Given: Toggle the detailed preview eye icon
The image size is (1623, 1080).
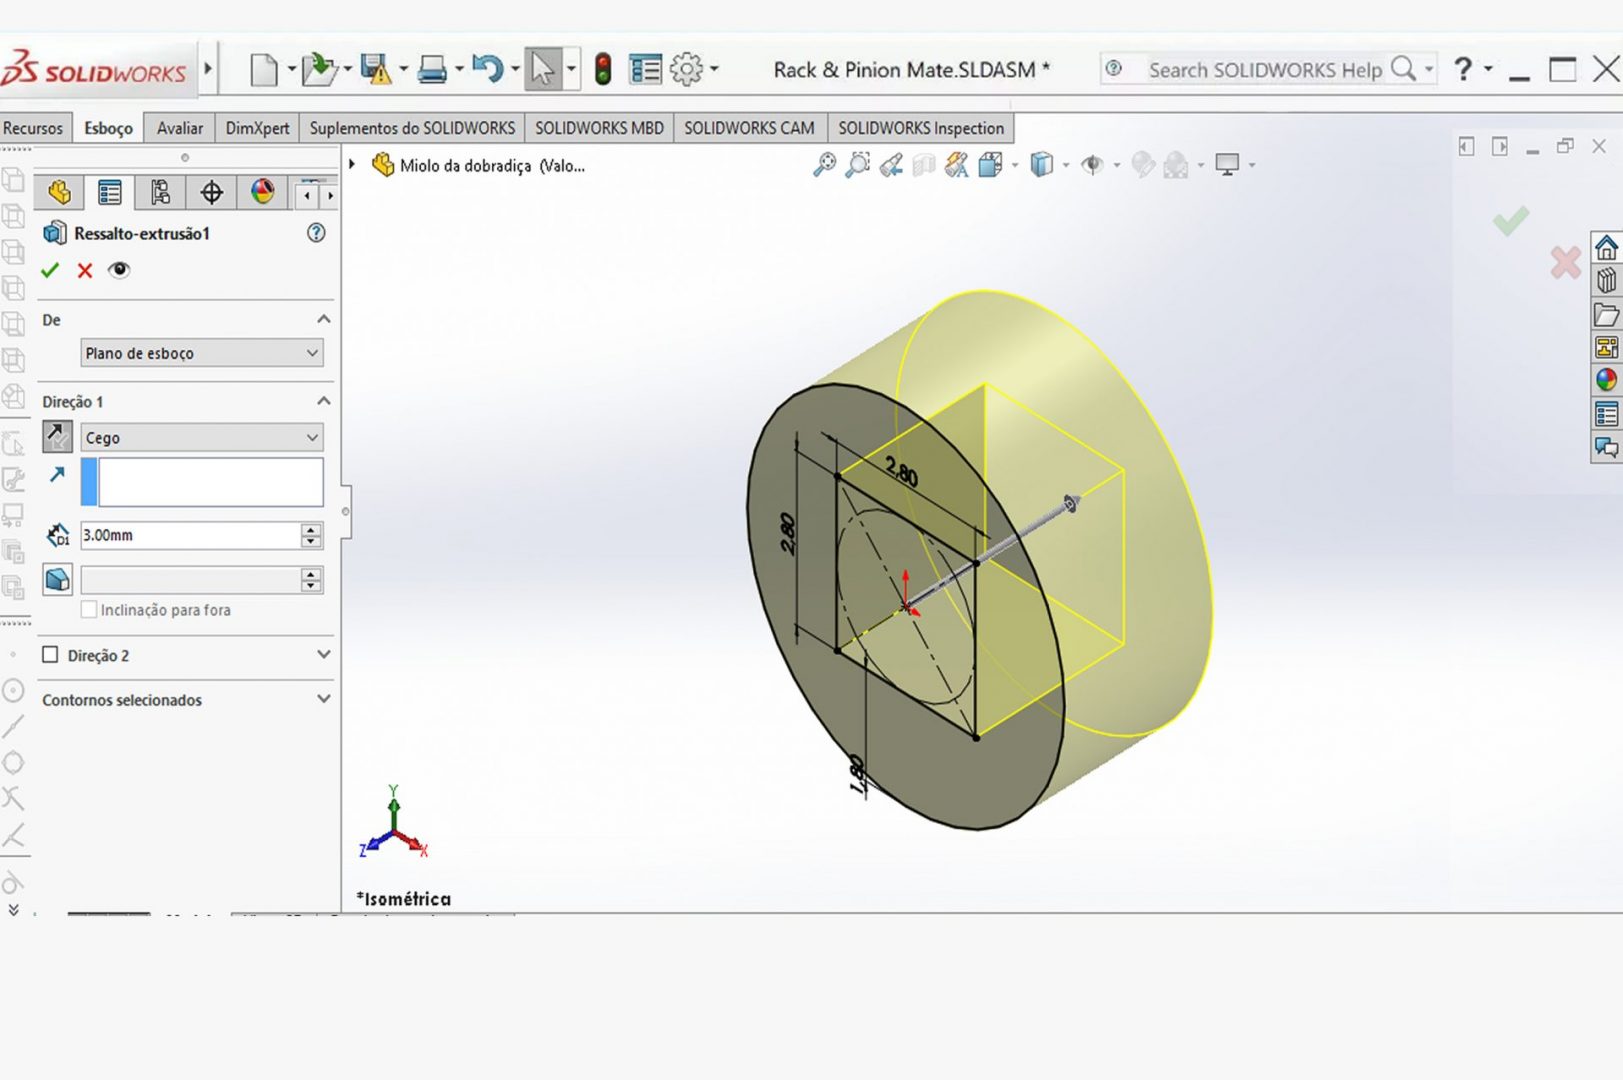Looking at the screenshot, I should pos(119,270).
